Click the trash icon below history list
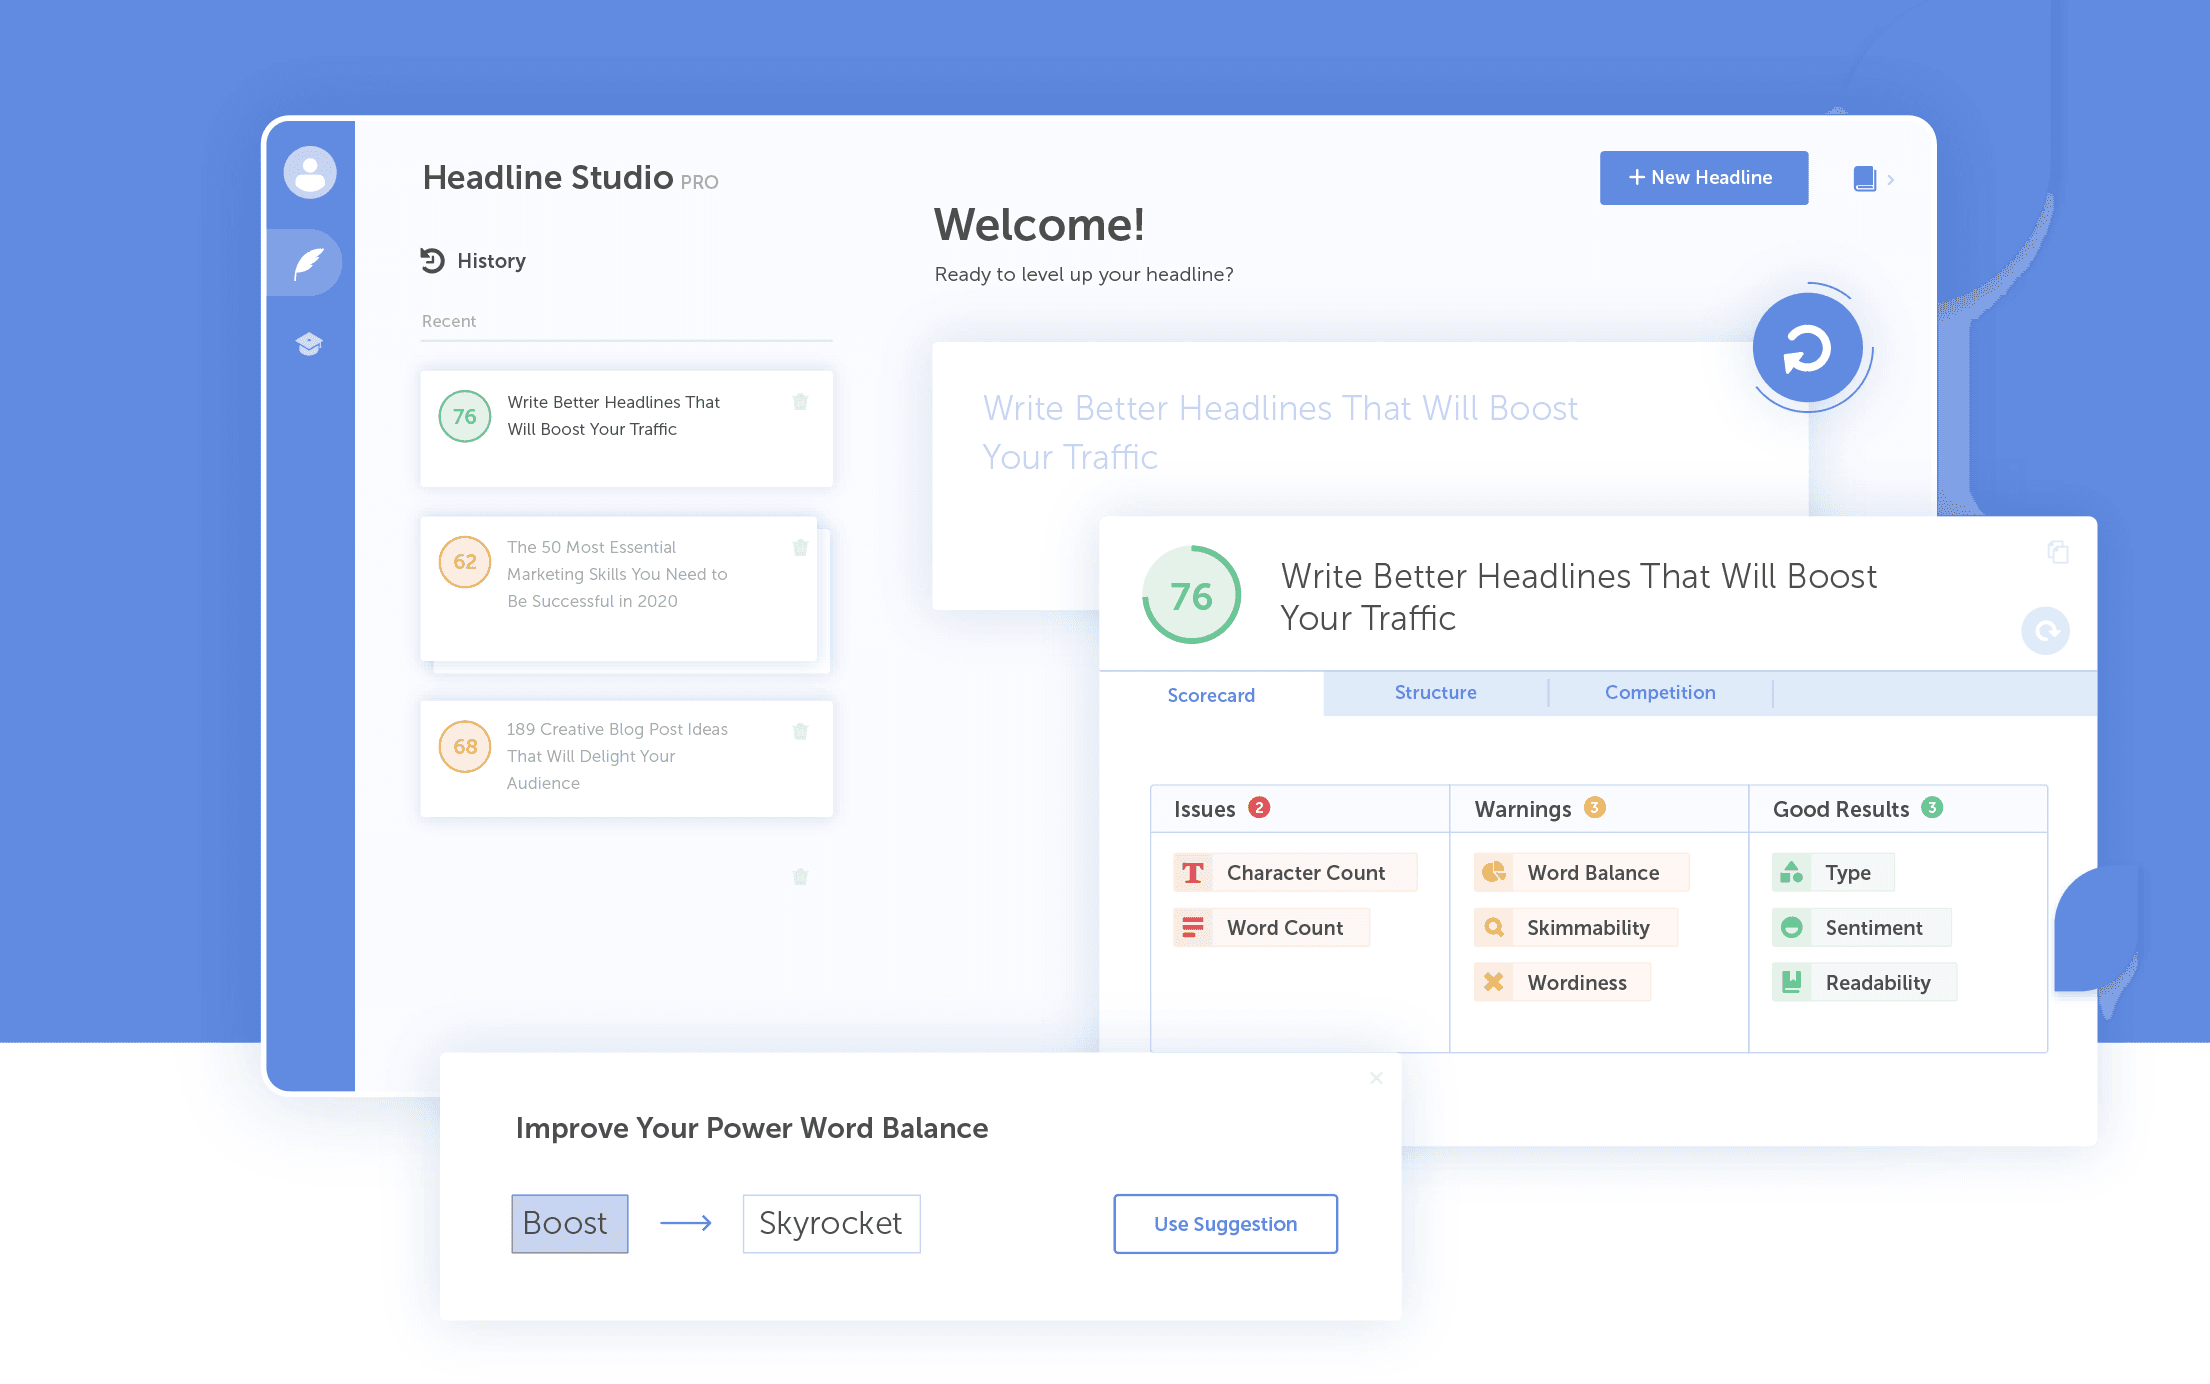This screenshot has width=2210, height=1384. point(800,877)
